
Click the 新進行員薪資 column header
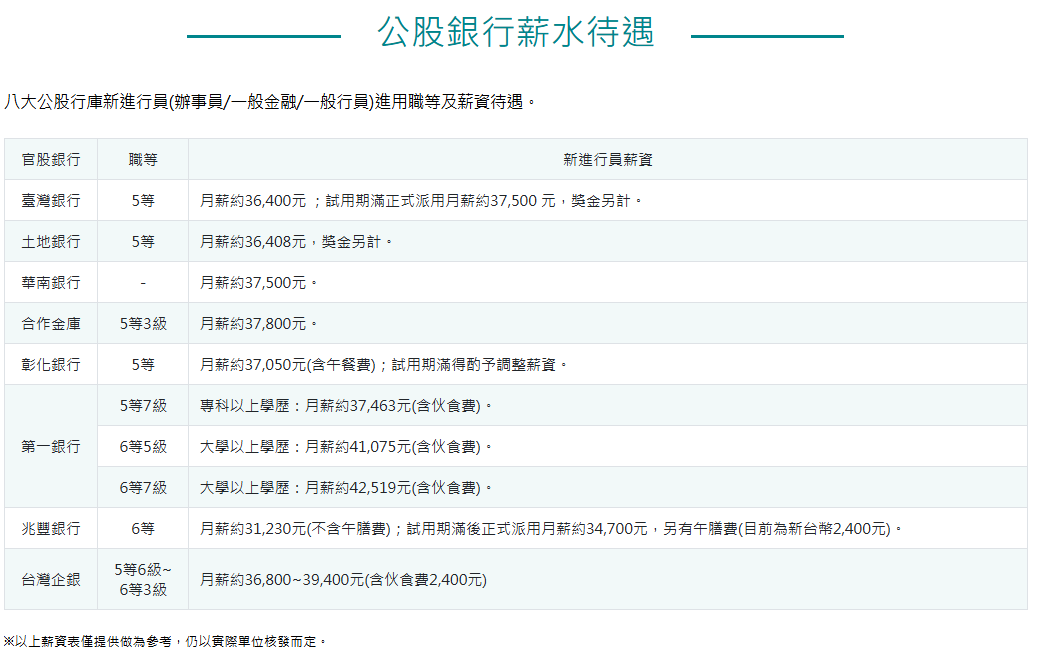point(607,160)
